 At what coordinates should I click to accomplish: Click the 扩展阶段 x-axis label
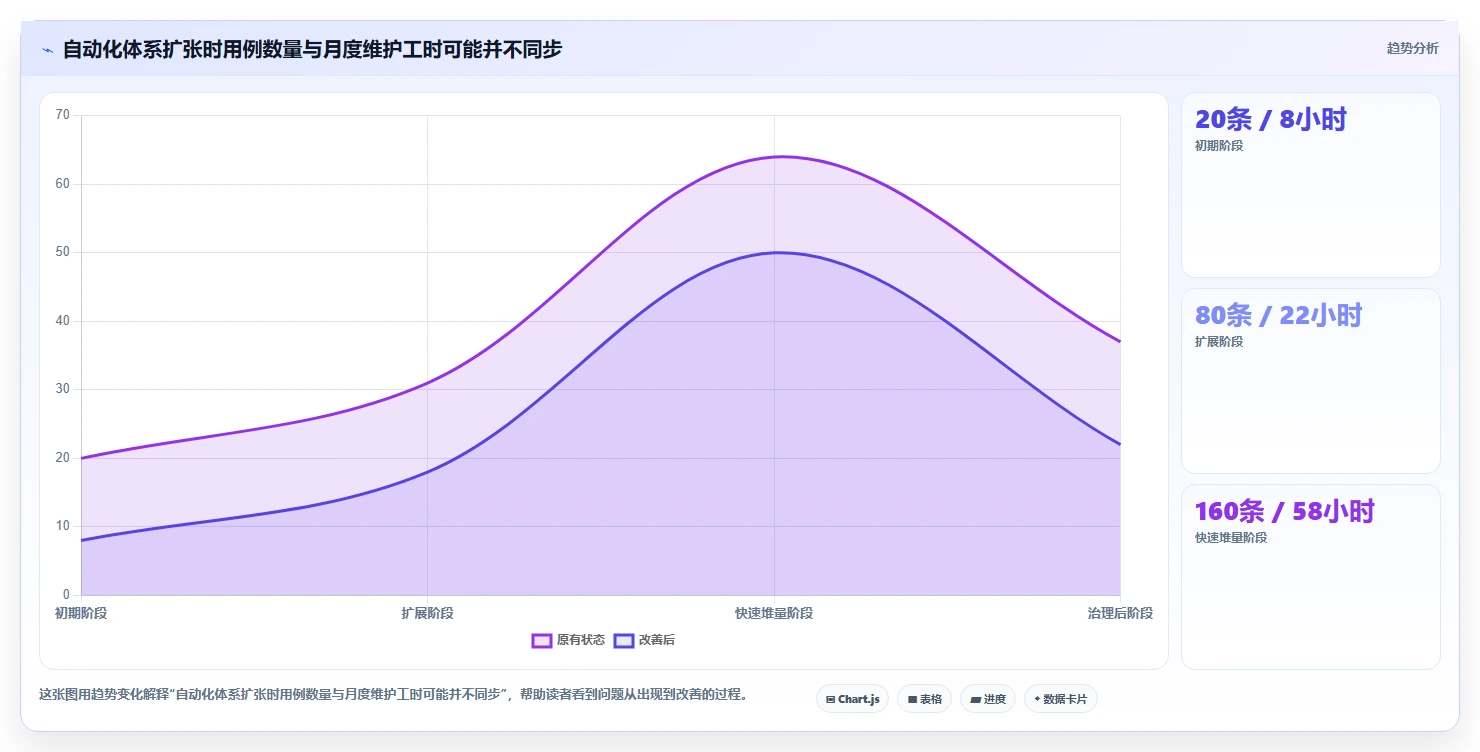click(427, 613)
